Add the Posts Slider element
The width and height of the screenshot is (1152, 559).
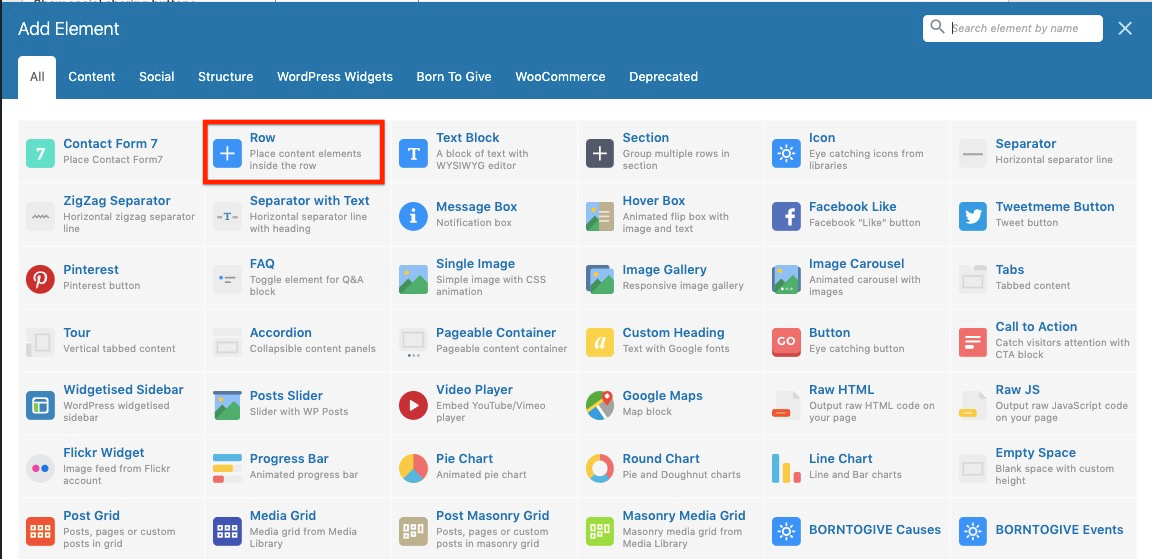click(x=298, y=403)
